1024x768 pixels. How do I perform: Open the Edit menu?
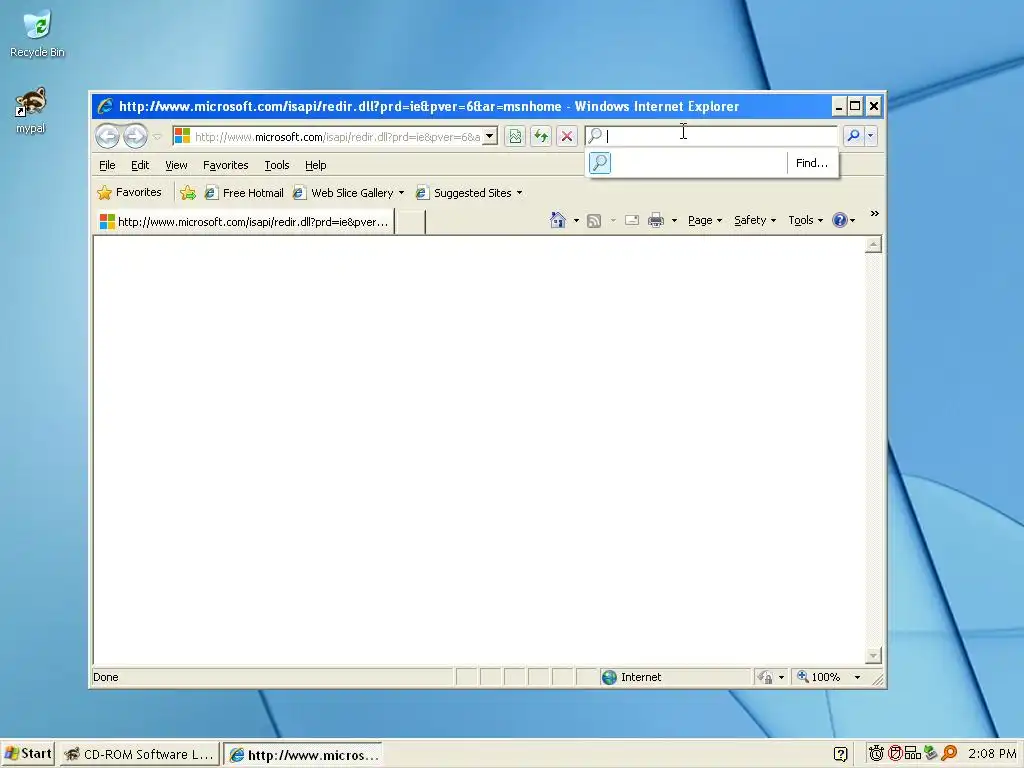pos(140,165)
